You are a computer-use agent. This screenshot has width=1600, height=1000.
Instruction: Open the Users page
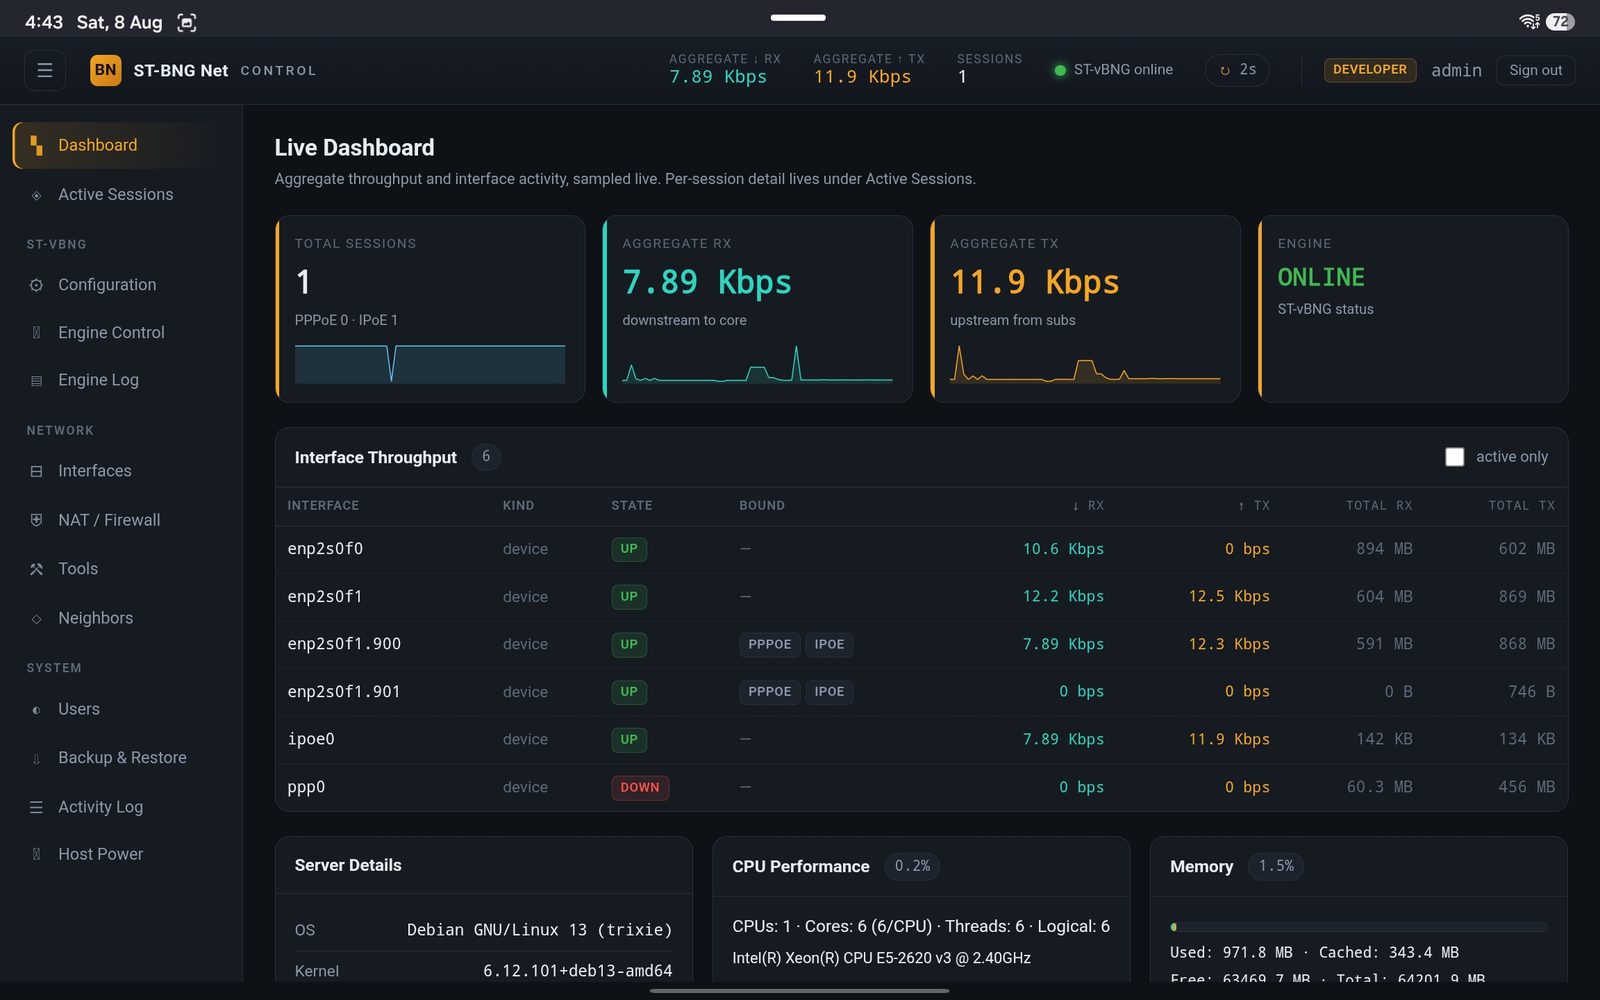click(x=120, y=709)
